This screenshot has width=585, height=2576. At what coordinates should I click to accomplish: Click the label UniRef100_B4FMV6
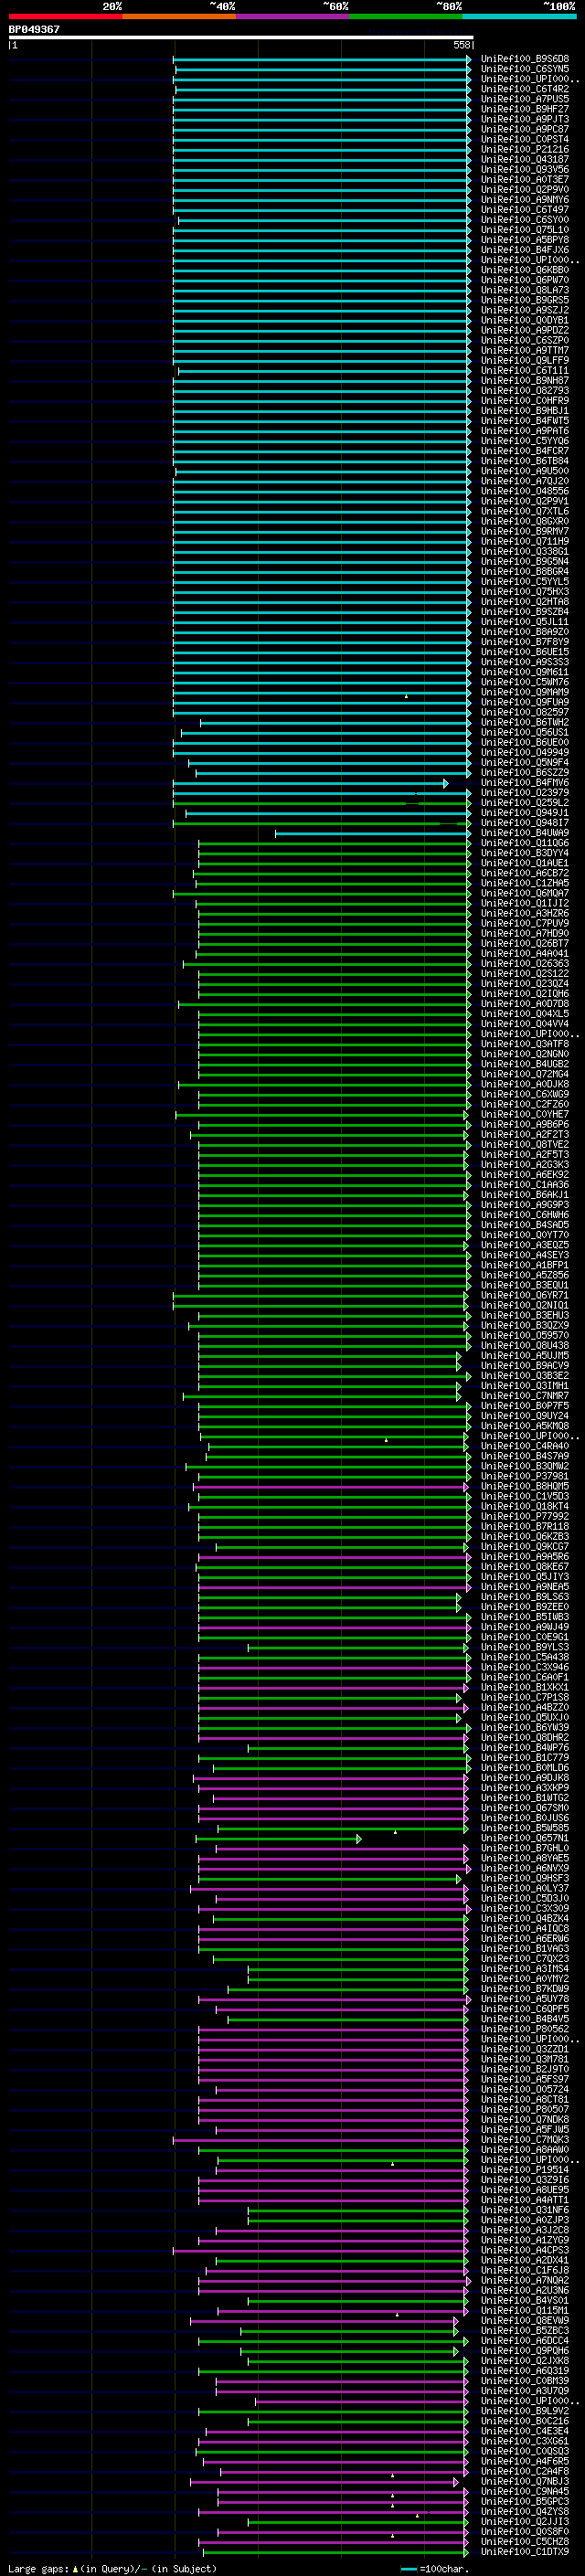pos(525,783)
